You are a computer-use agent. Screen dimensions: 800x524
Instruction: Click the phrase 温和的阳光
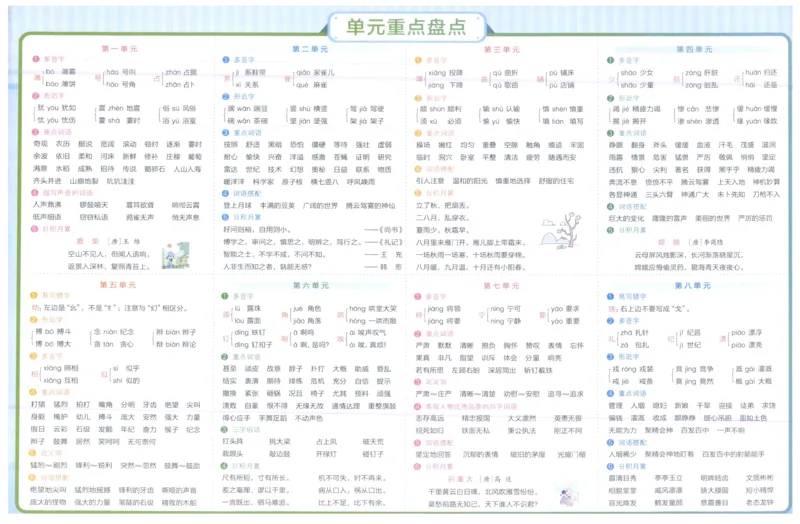(470, 181)
